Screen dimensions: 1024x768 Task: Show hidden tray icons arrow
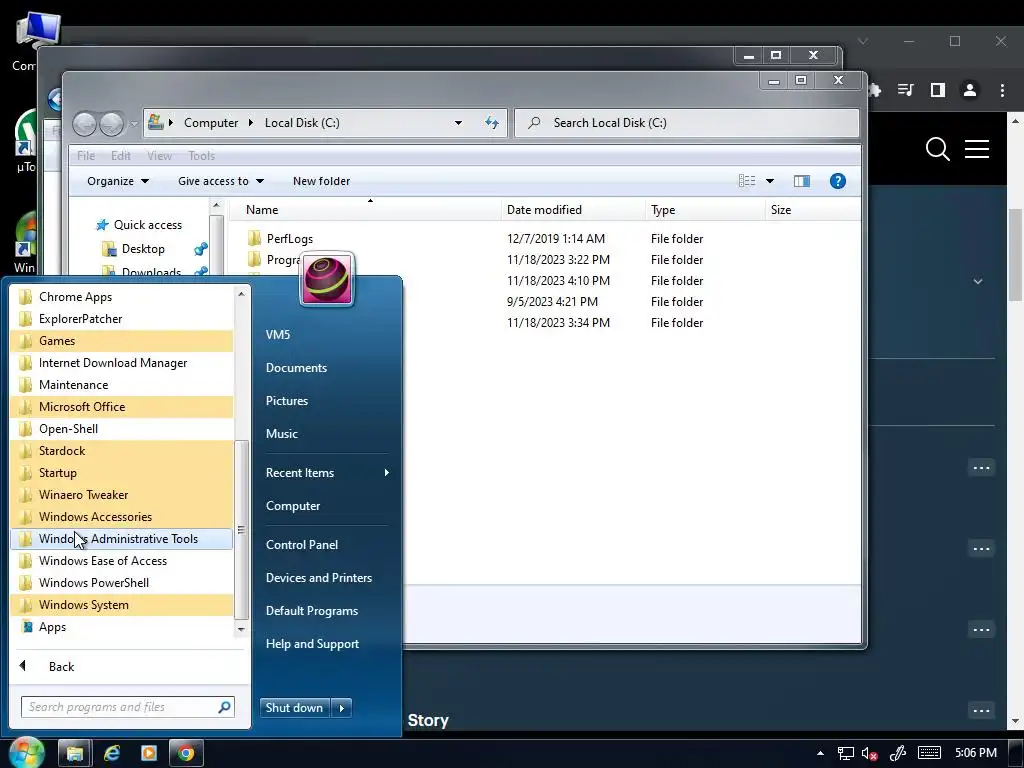point(820,753)
